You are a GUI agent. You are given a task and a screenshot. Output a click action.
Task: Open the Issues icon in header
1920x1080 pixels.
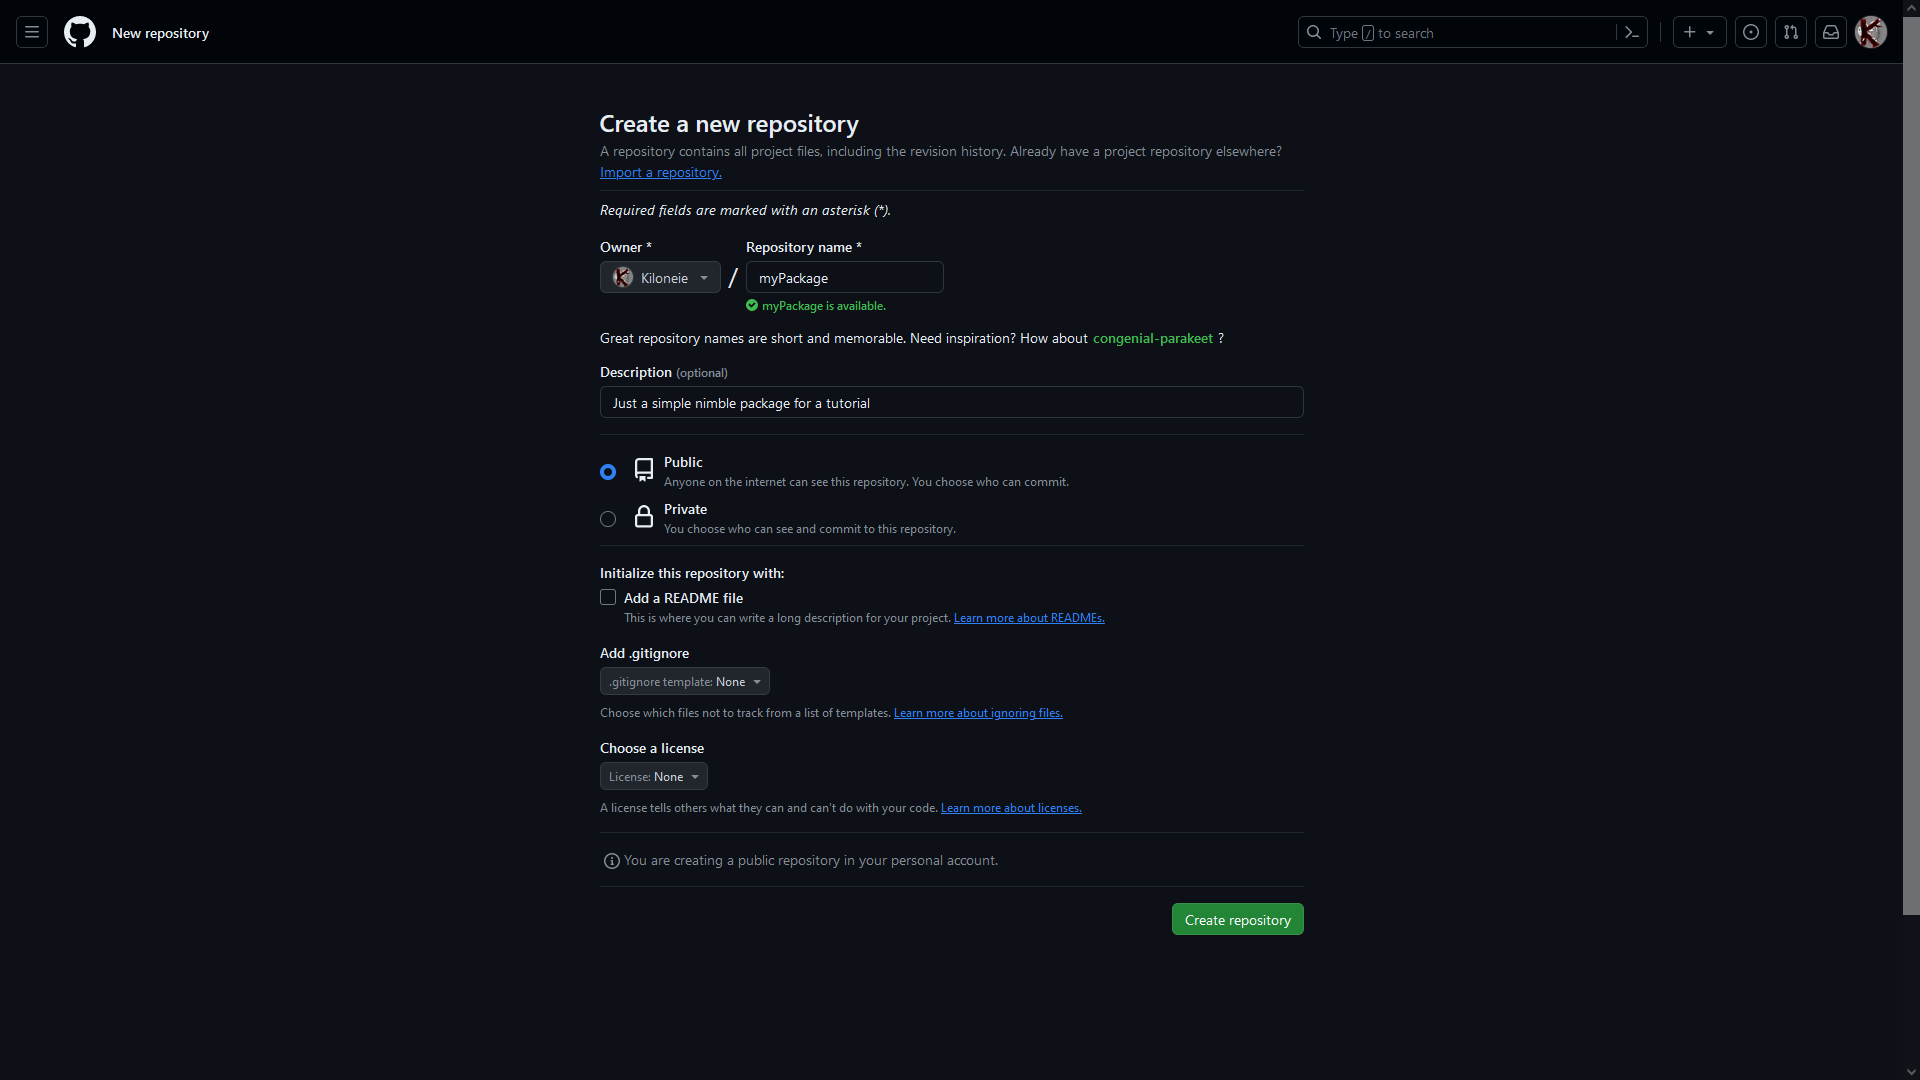(x=1751, y=32)
